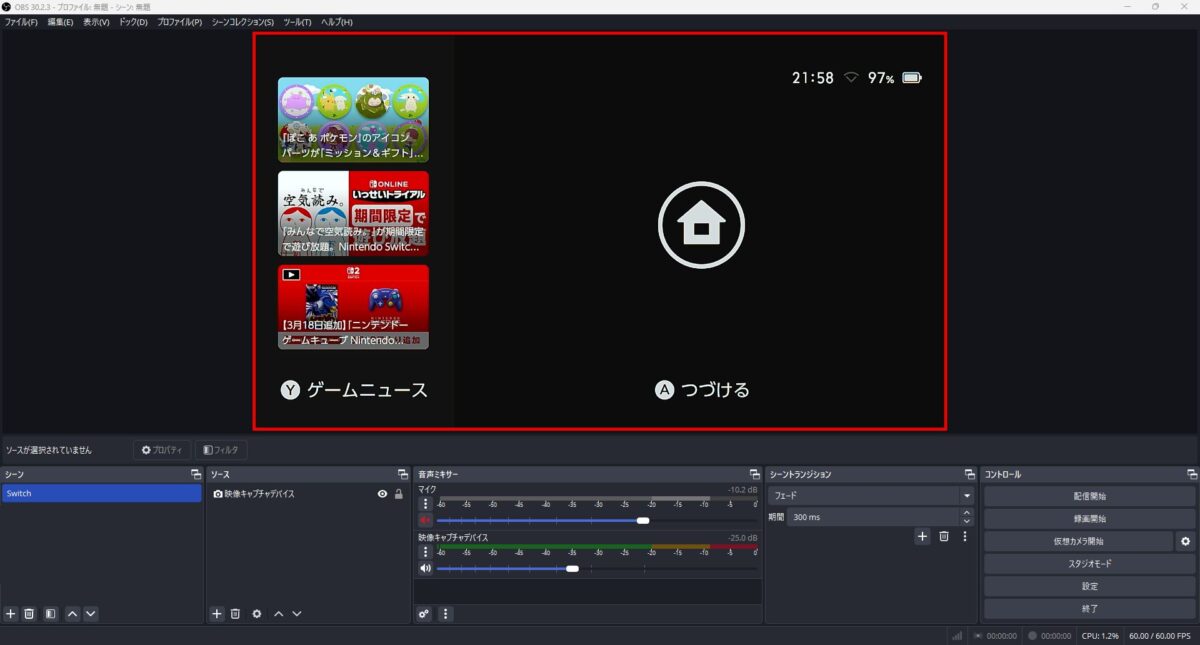Increase 期間 using the up stepper arrow
The height and width of the screenshot is (645, 1200).
click(x=966, y=512)
